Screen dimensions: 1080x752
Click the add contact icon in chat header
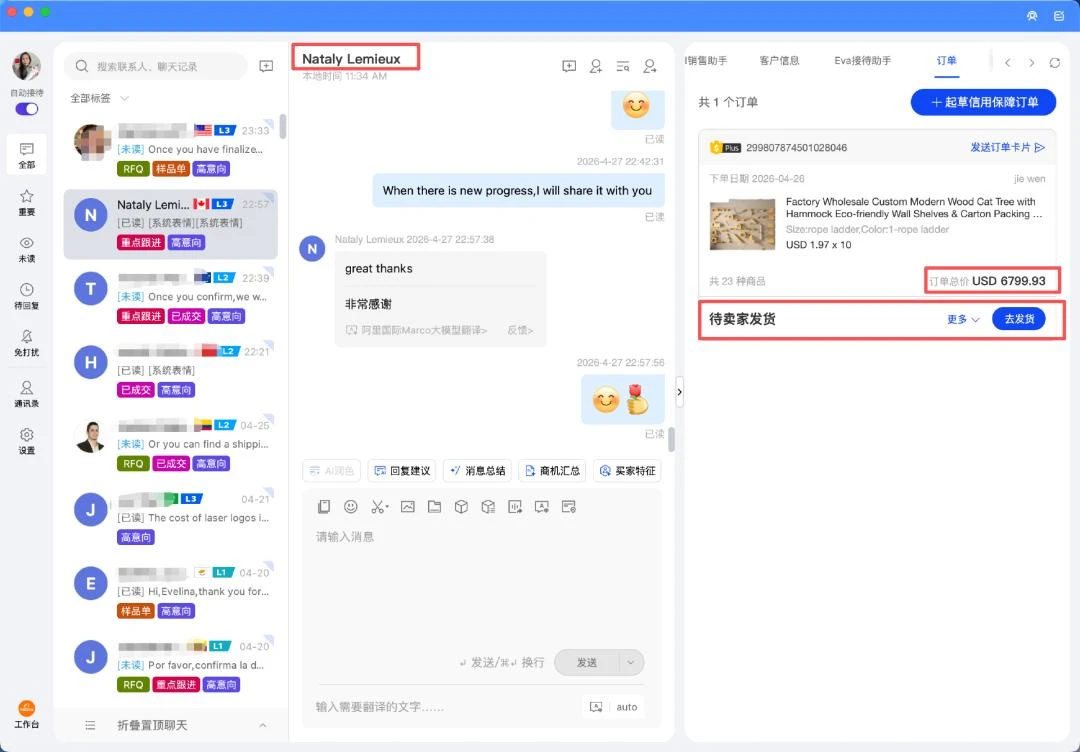pyautogui.click(x=596, y=66)
